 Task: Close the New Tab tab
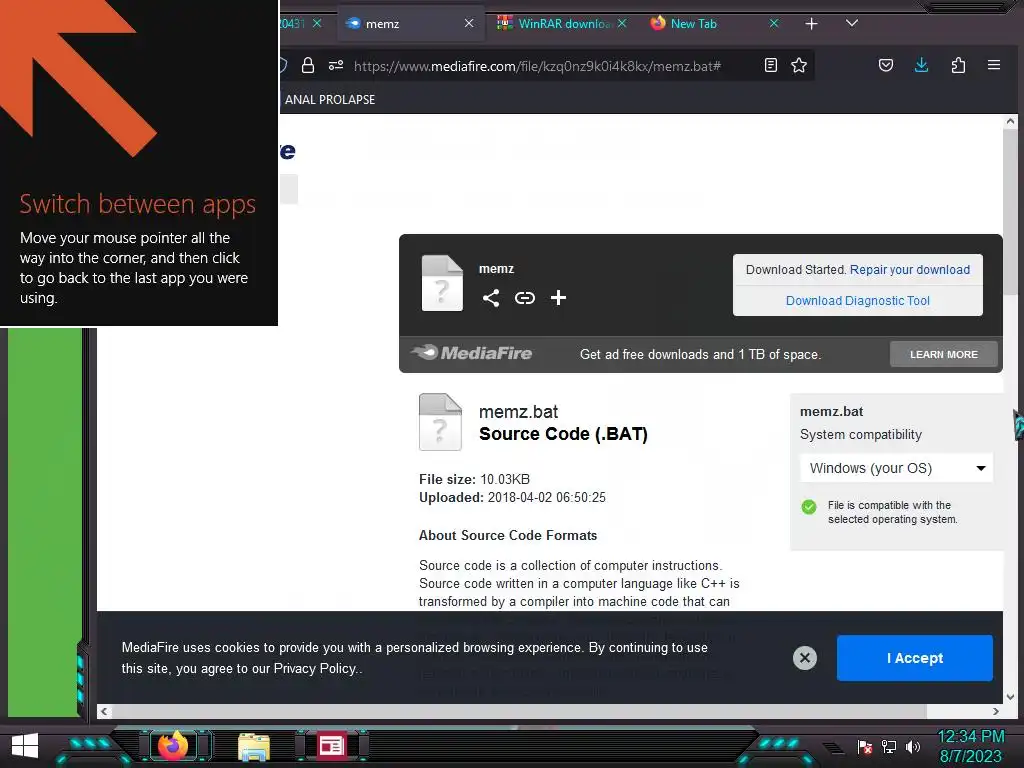[x=774, y=24]
